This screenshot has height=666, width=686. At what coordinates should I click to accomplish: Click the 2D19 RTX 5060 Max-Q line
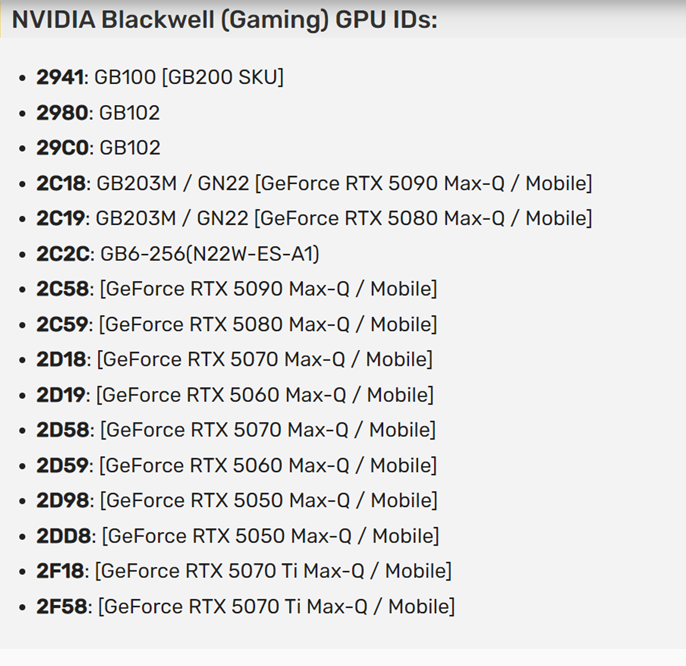pyautogui.click(x=235, y=395)
